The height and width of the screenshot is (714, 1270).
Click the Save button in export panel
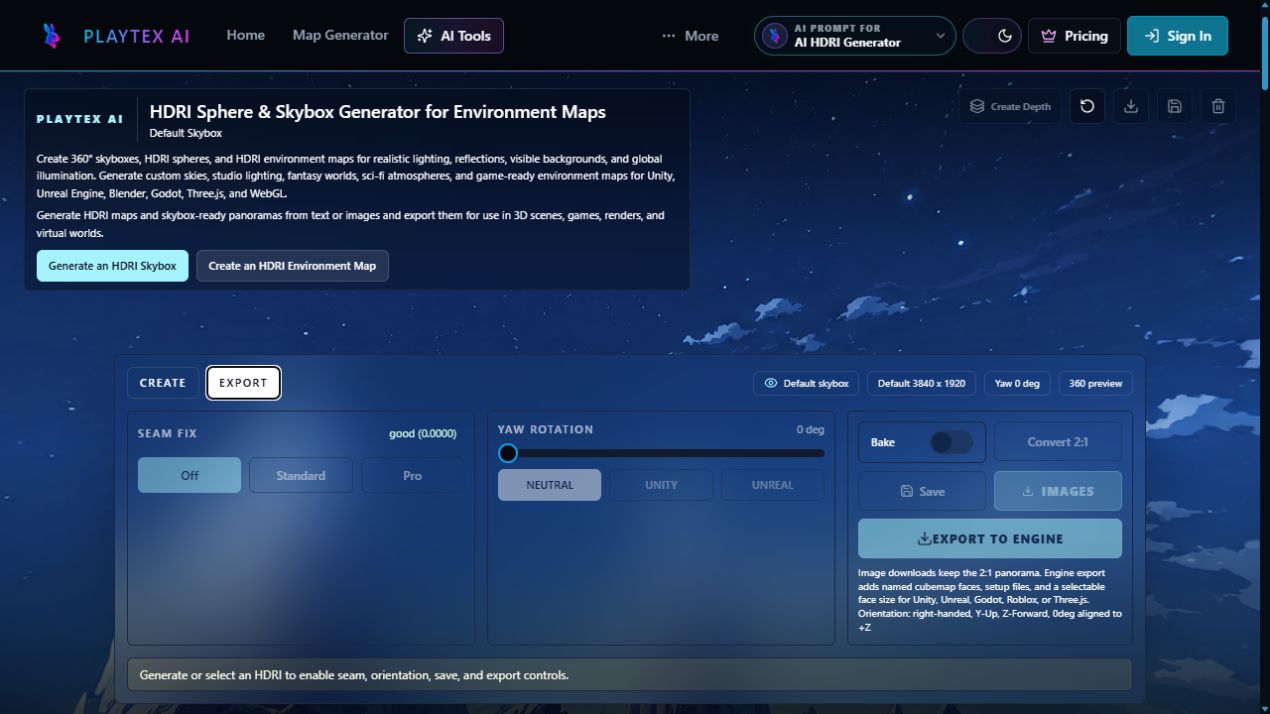coord(922,491)
